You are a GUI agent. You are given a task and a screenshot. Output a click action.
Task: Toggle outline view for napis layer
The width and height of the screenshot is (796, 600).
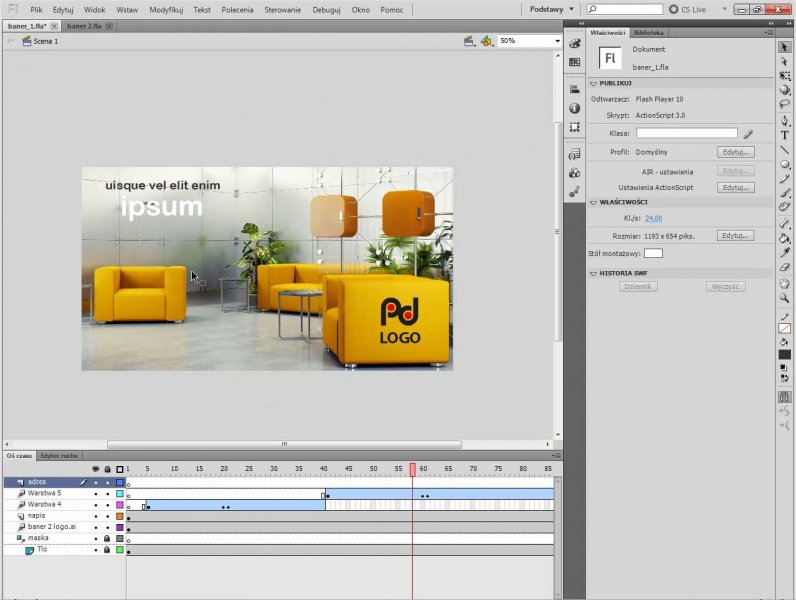[x=119, y=516]
